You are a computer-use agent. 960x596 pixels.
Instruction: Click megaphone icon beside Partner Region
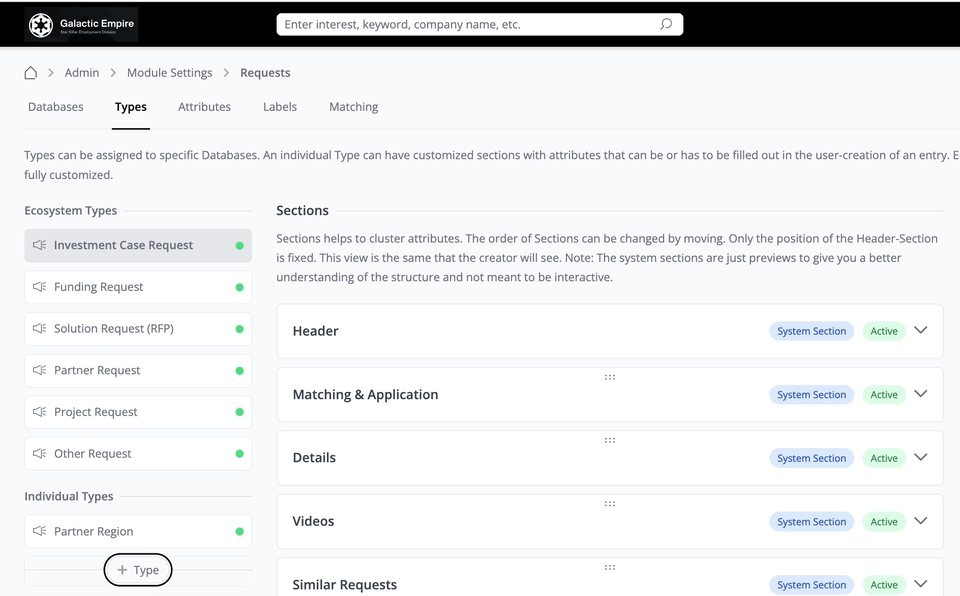pos(40,532)
